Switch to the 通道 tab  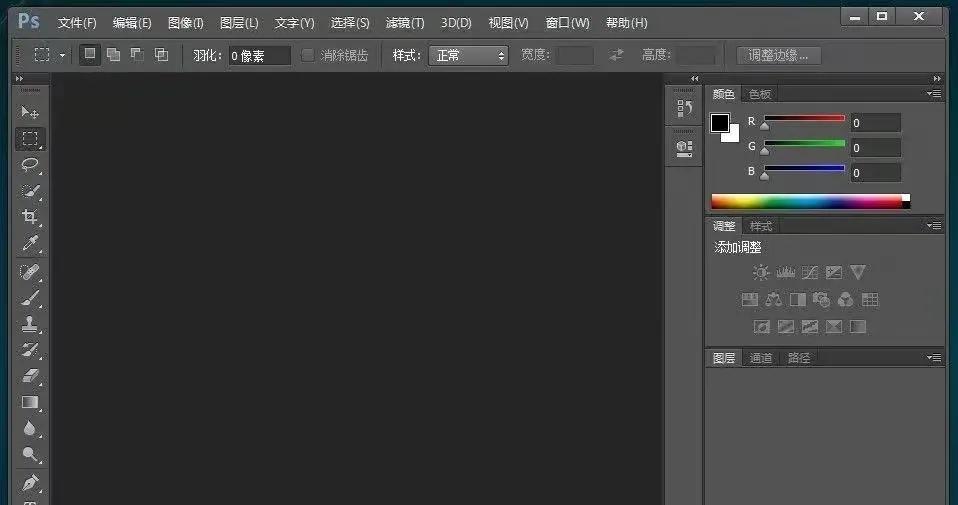point(761,358)
